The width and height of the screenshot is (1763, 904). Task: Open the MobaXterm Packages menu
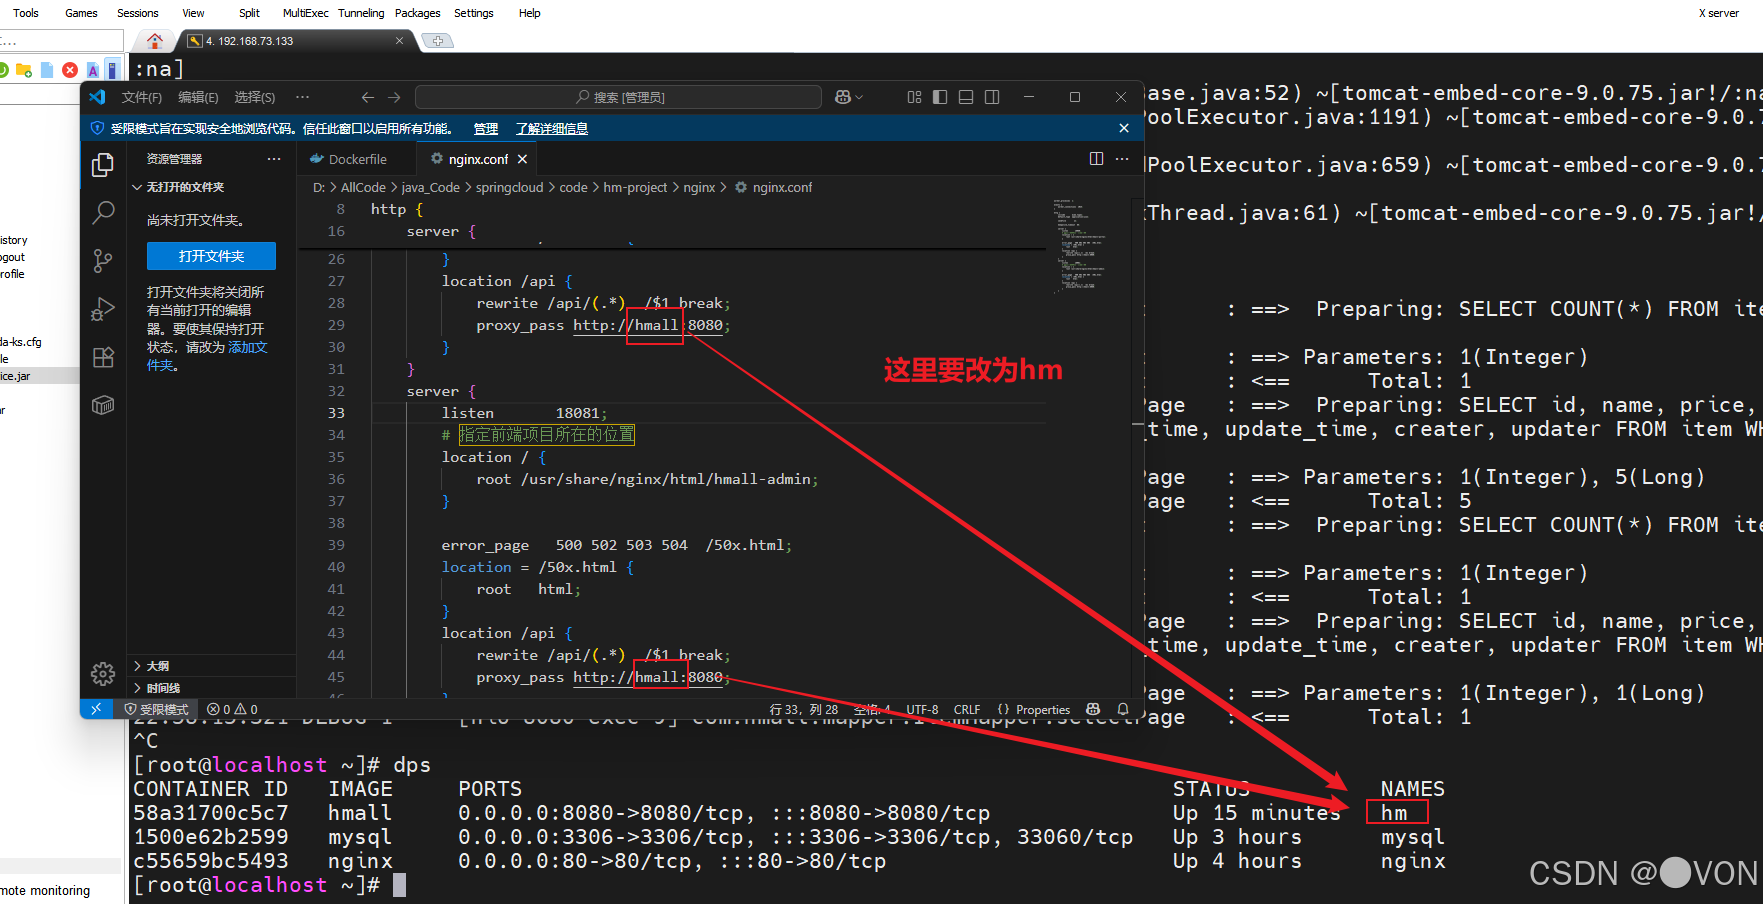pyautogui.click(x=417, y=13)
